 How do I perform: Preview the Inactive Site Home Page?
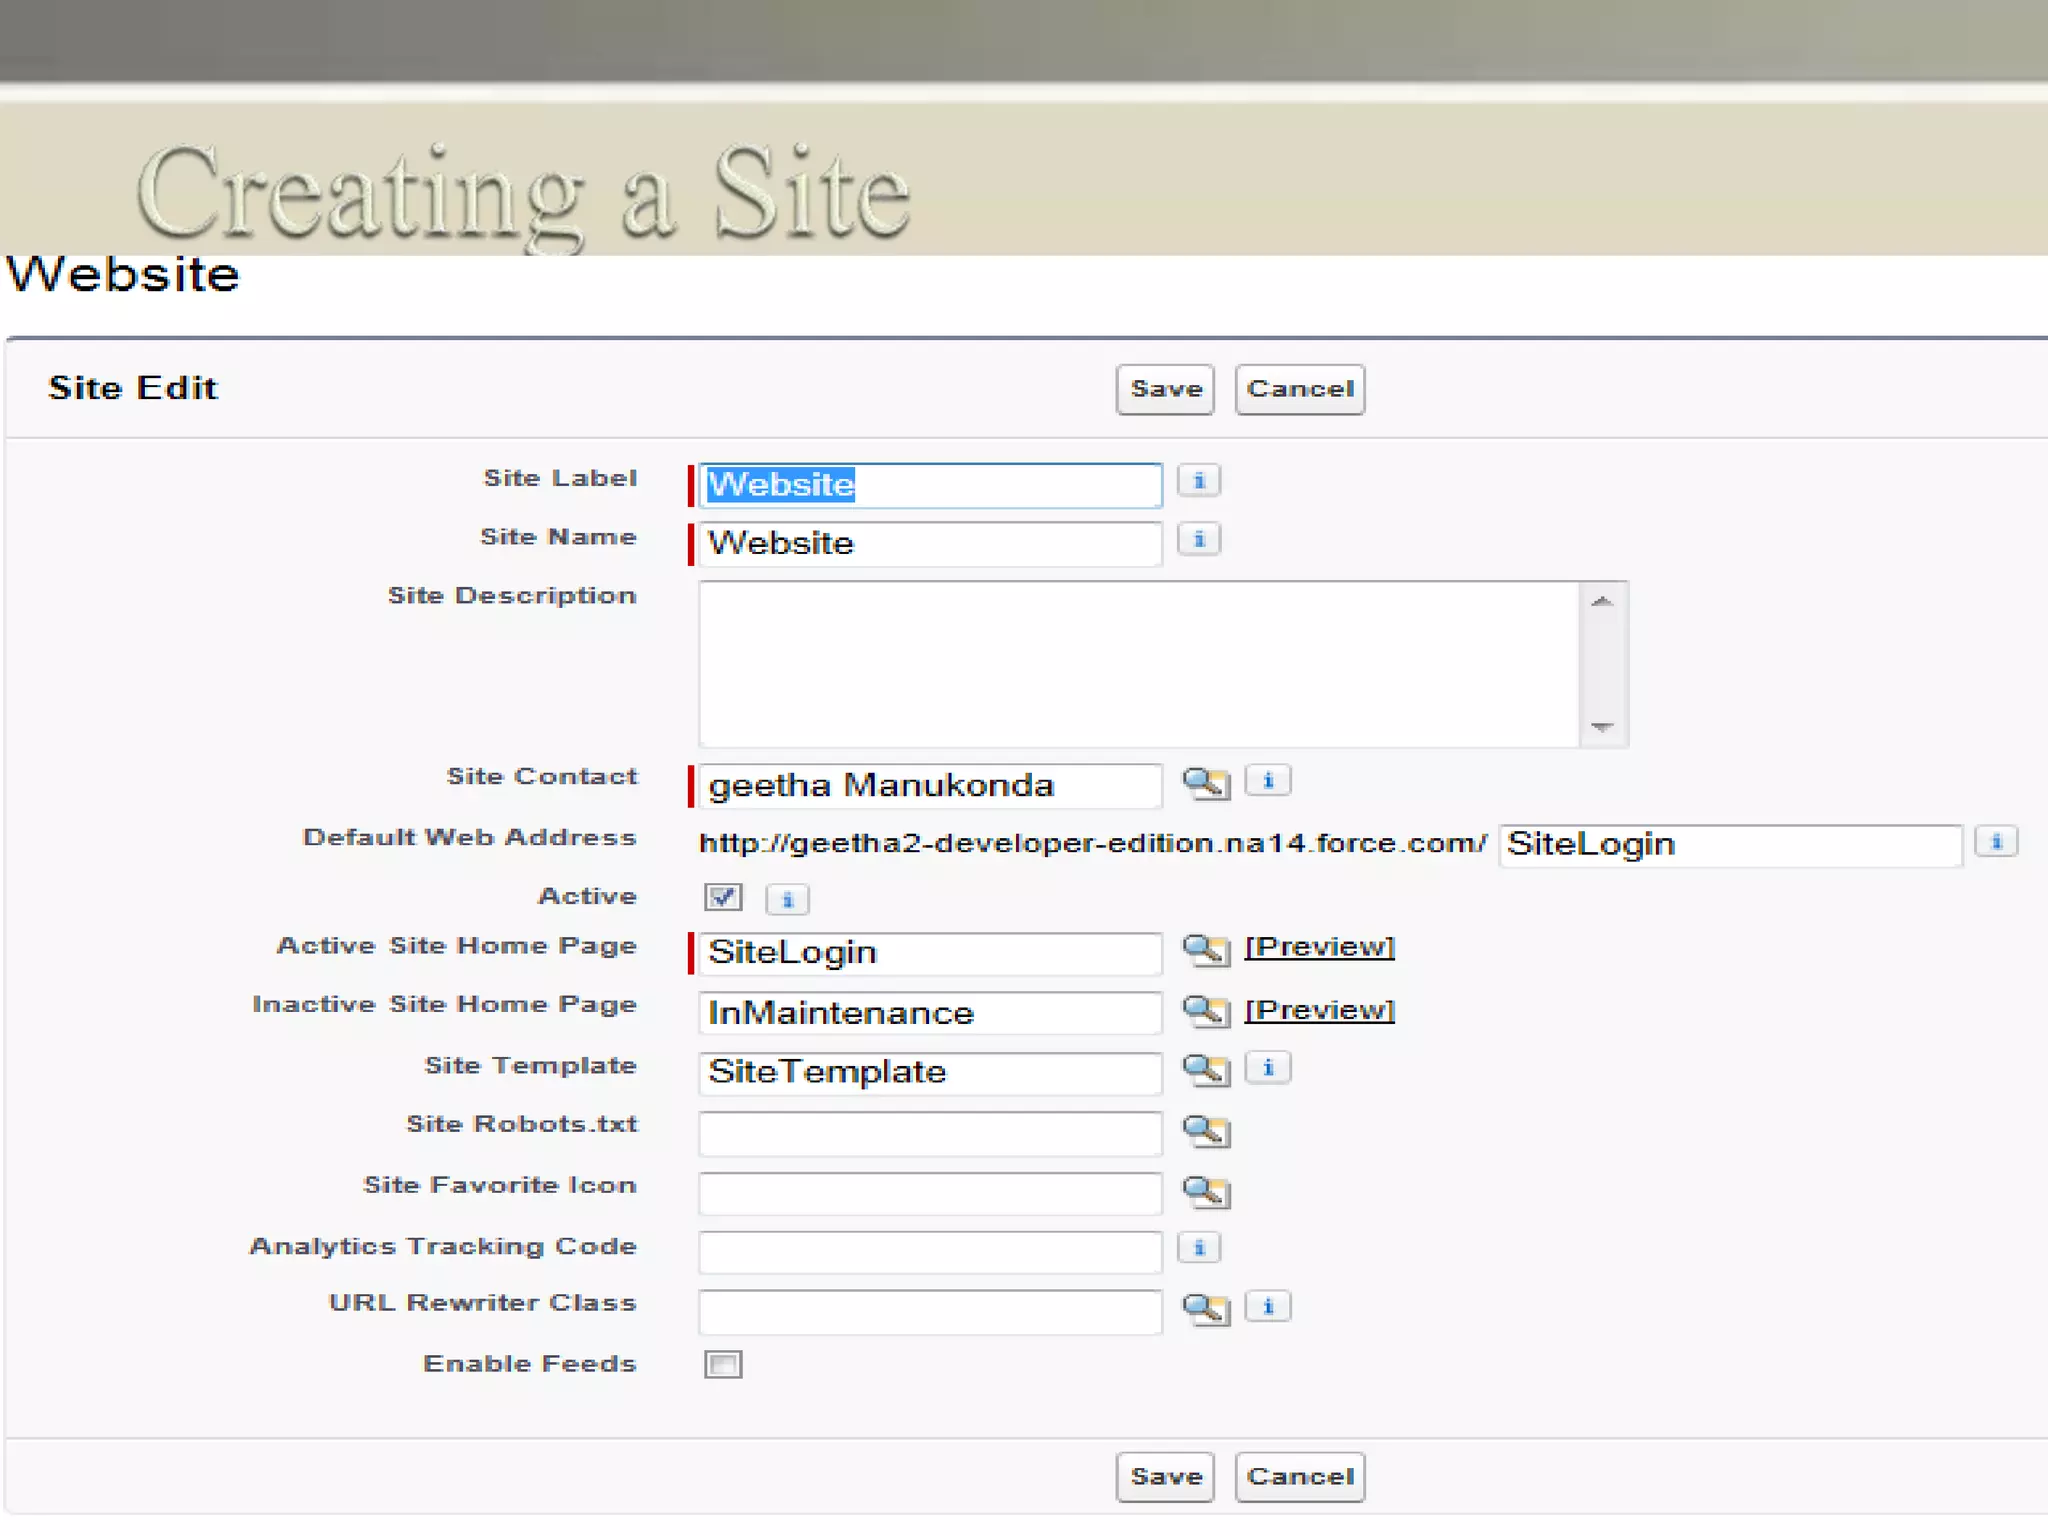tap(1318, 1010)
